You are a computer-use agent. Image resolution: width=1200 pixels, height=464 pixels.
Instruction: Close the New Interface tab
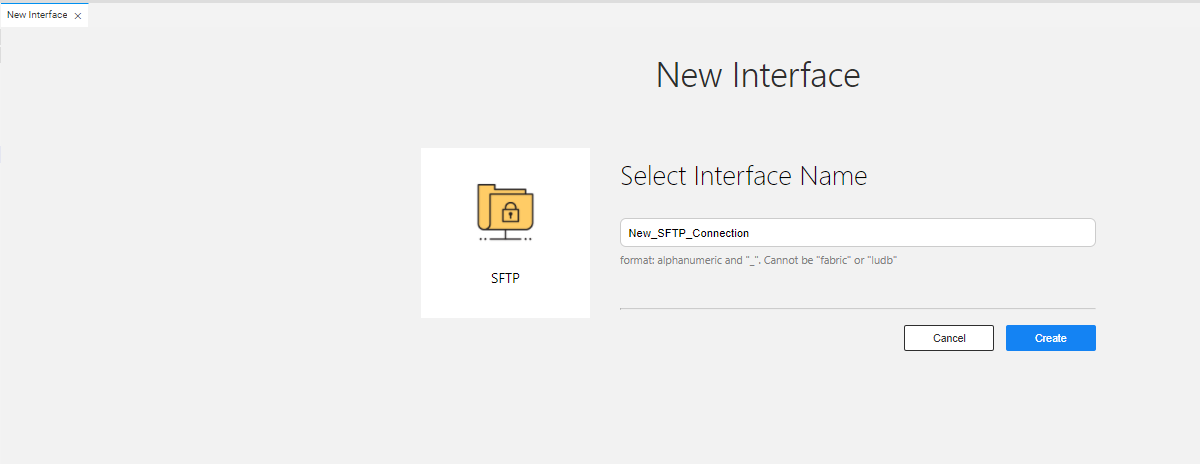click(78, 16)
